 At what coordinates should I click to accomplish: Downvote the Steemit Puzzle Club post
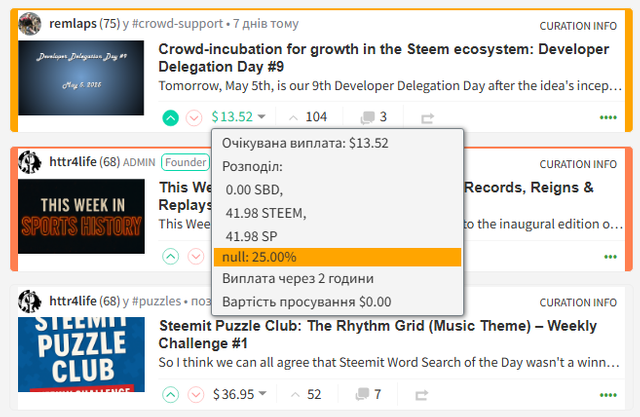pos(196,395)
